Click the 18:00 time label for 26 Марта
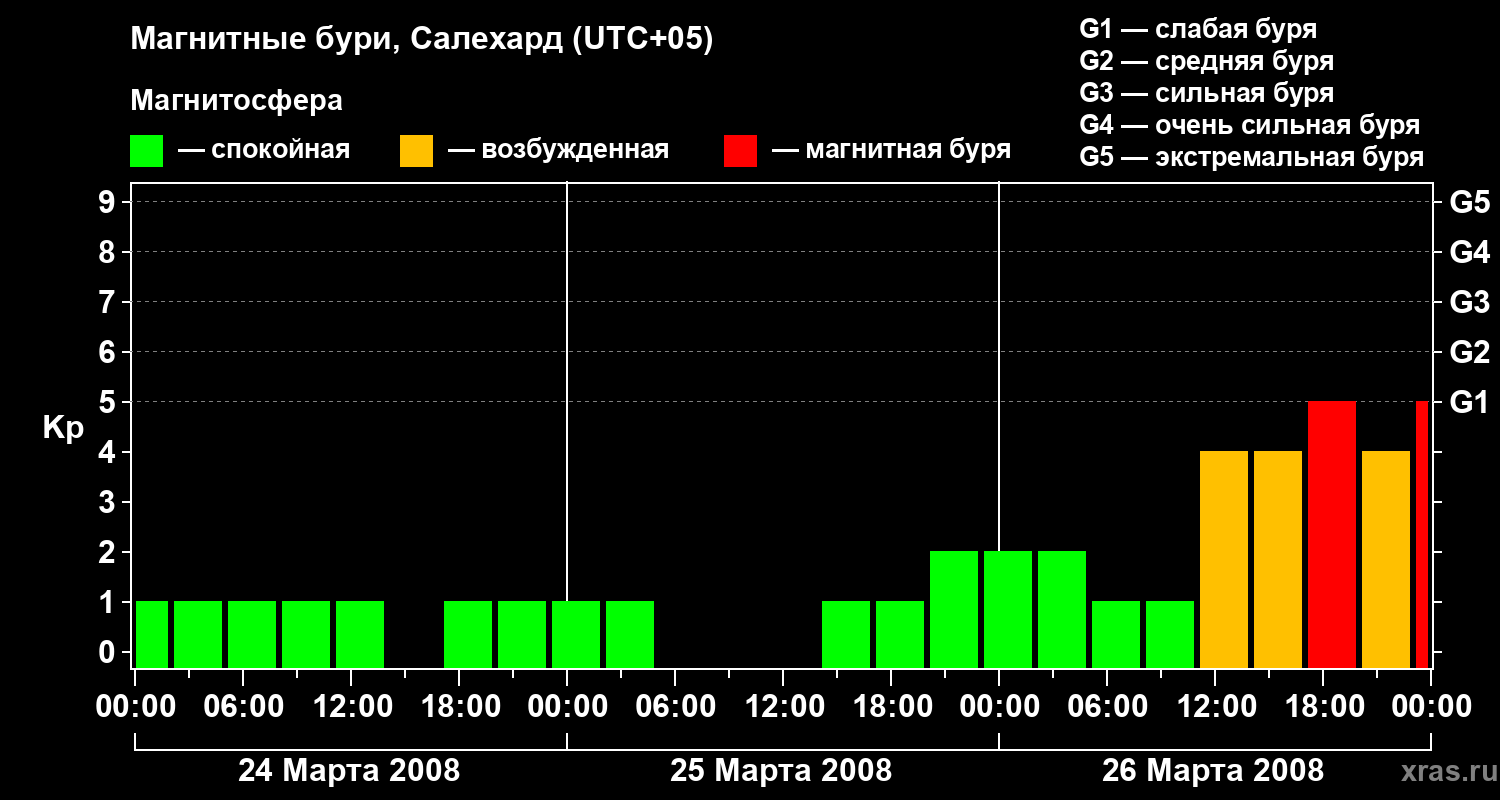Screen dimensions: 1500x800 (x=1323, y=706)
